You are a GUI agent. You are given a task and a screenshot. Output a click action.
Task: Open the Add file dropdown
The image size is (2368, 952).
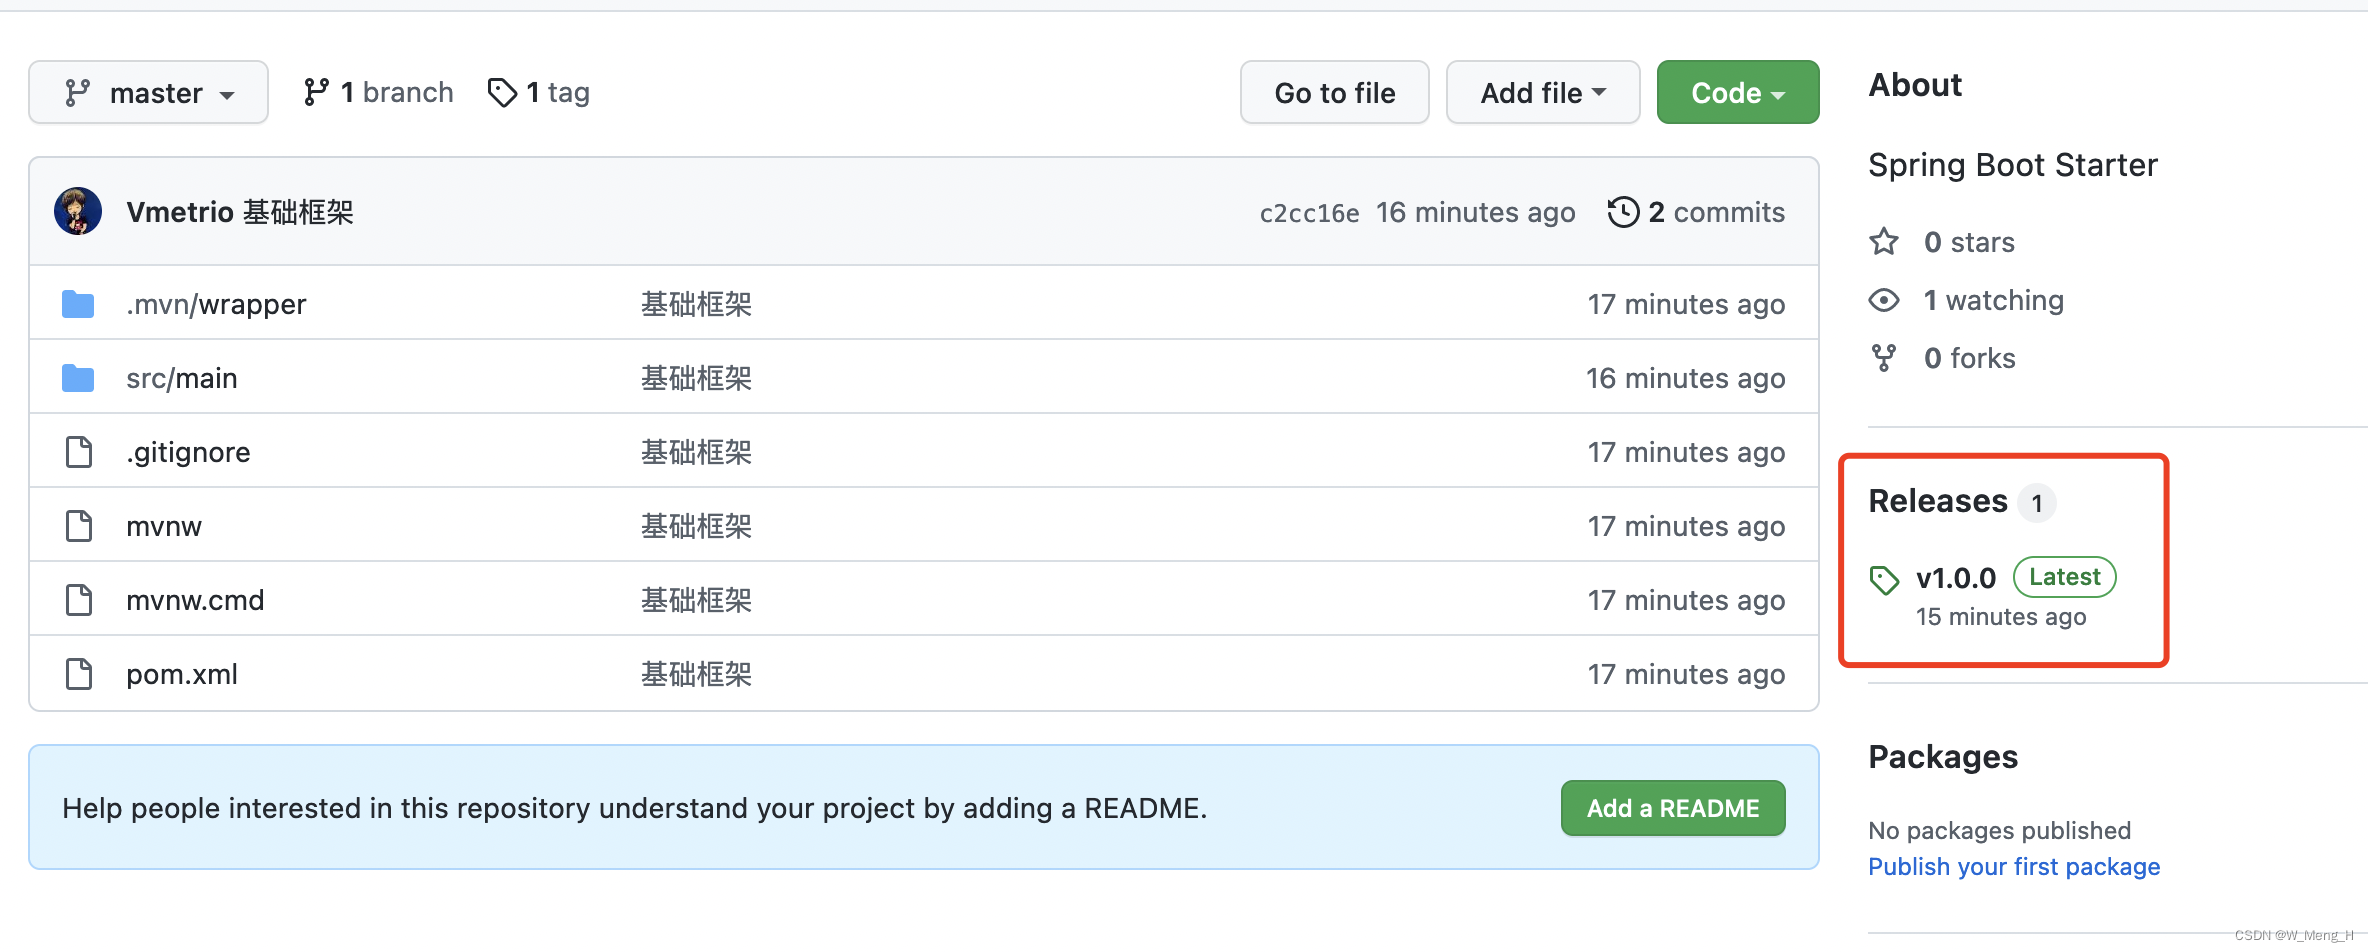tap(1541, 92)
